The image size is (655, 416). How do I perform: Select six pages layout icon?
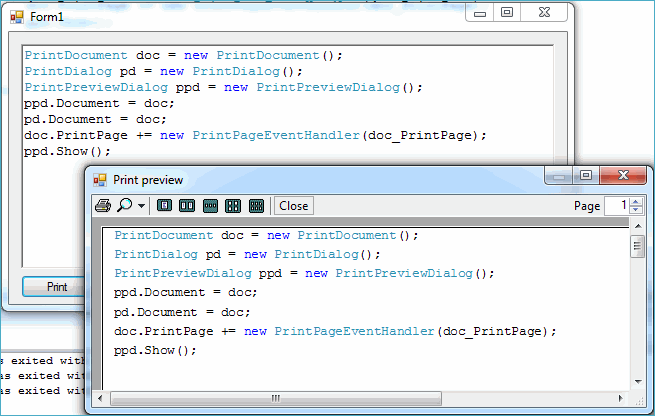click(256, 205)
